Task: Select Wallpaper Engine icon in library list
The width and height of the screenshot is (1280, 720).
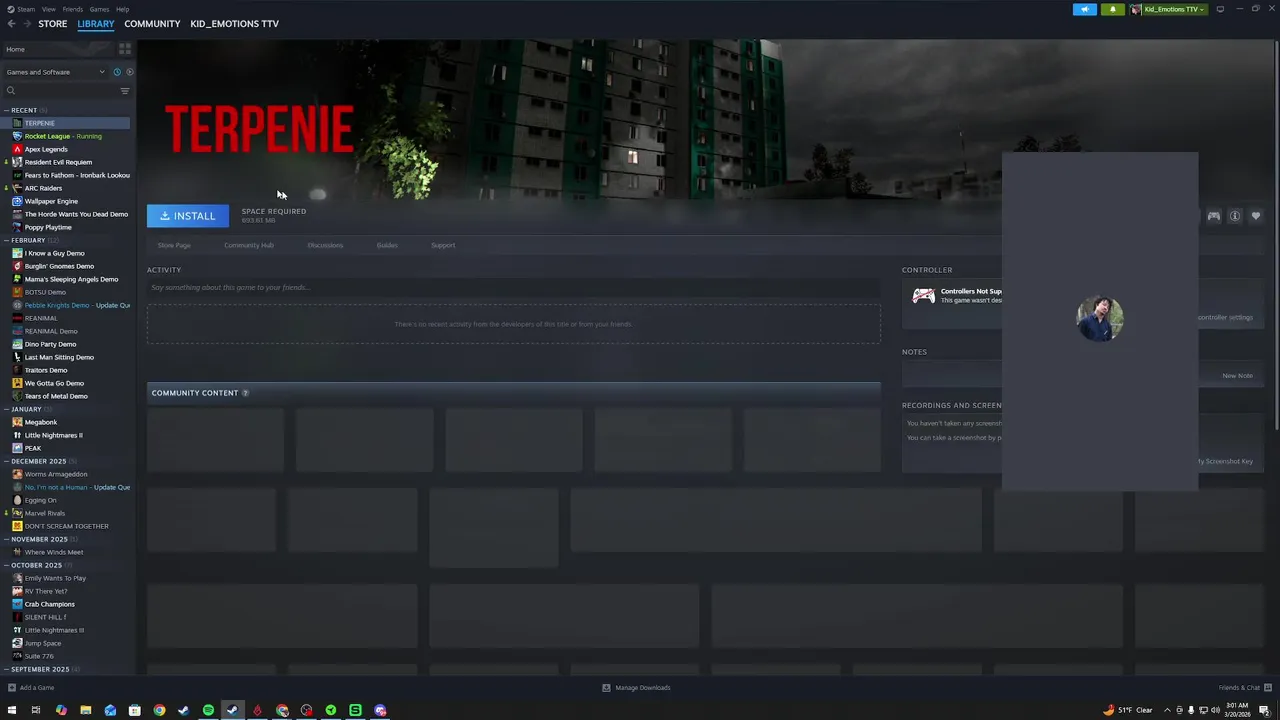Action: tap(17, 201)
